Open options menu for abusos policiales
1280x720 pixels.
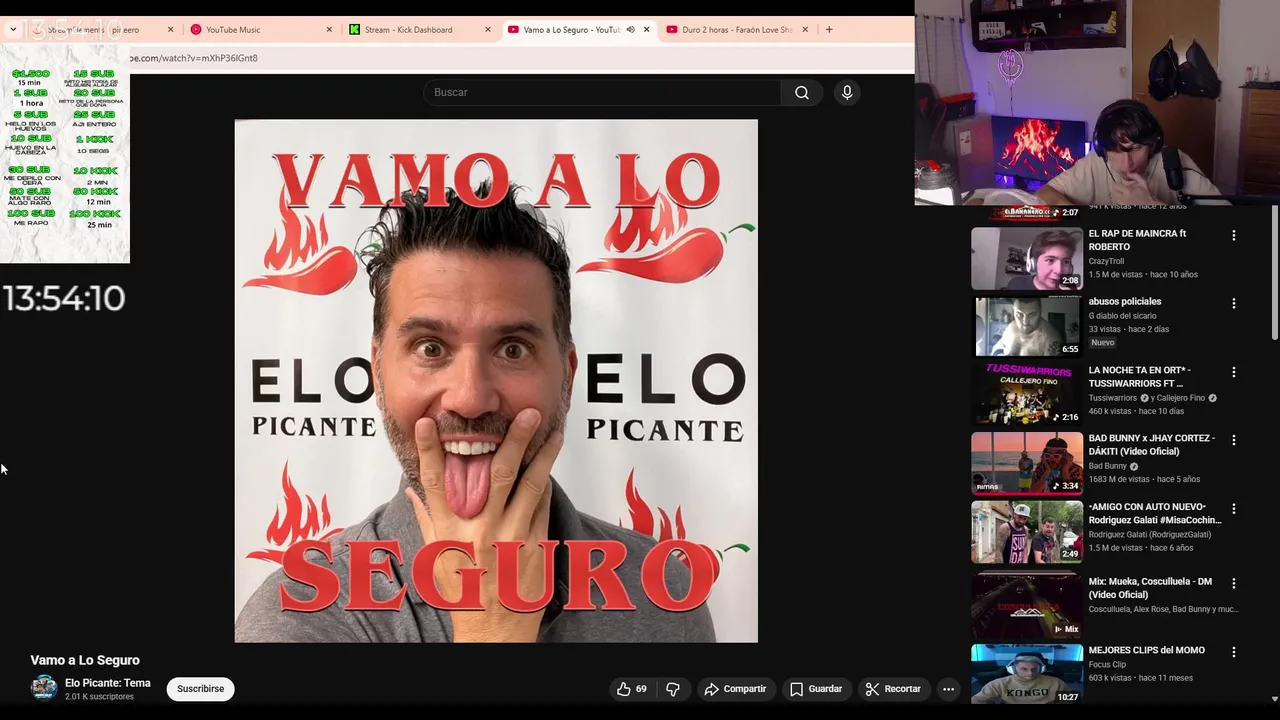[1234, 303]
